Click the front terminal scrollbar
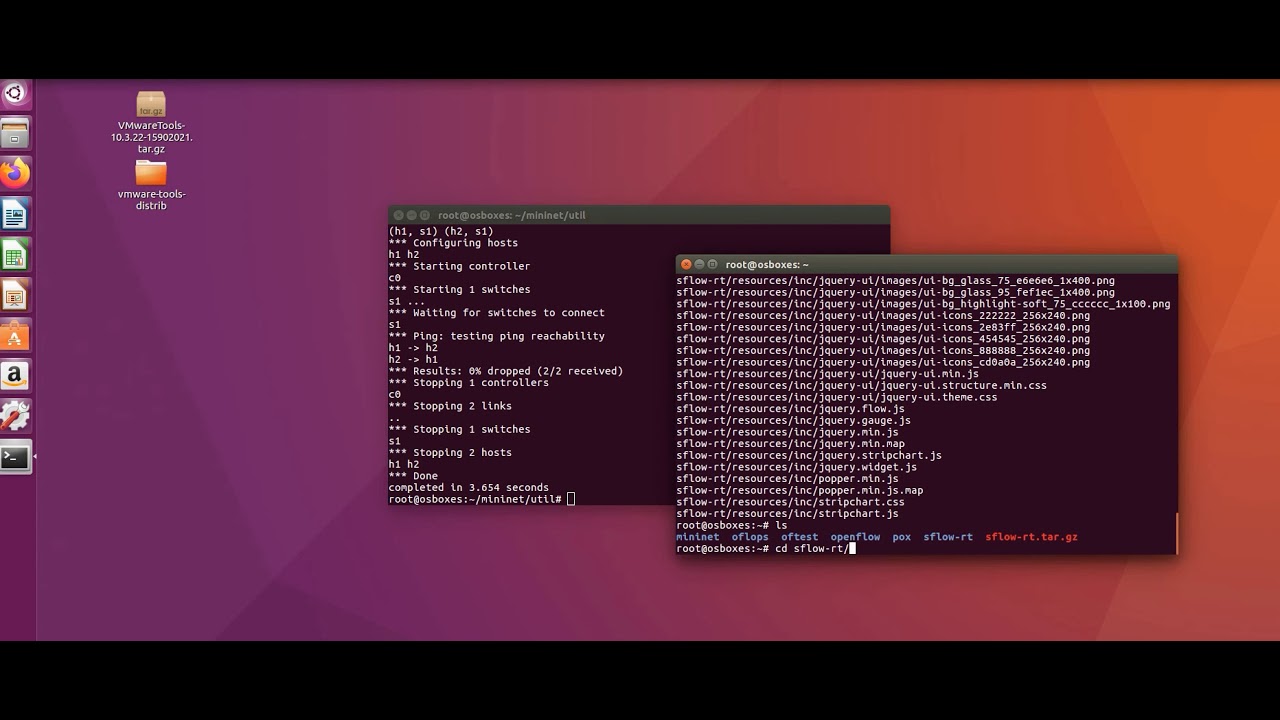1280x720 pixels. click(1176, 533)
